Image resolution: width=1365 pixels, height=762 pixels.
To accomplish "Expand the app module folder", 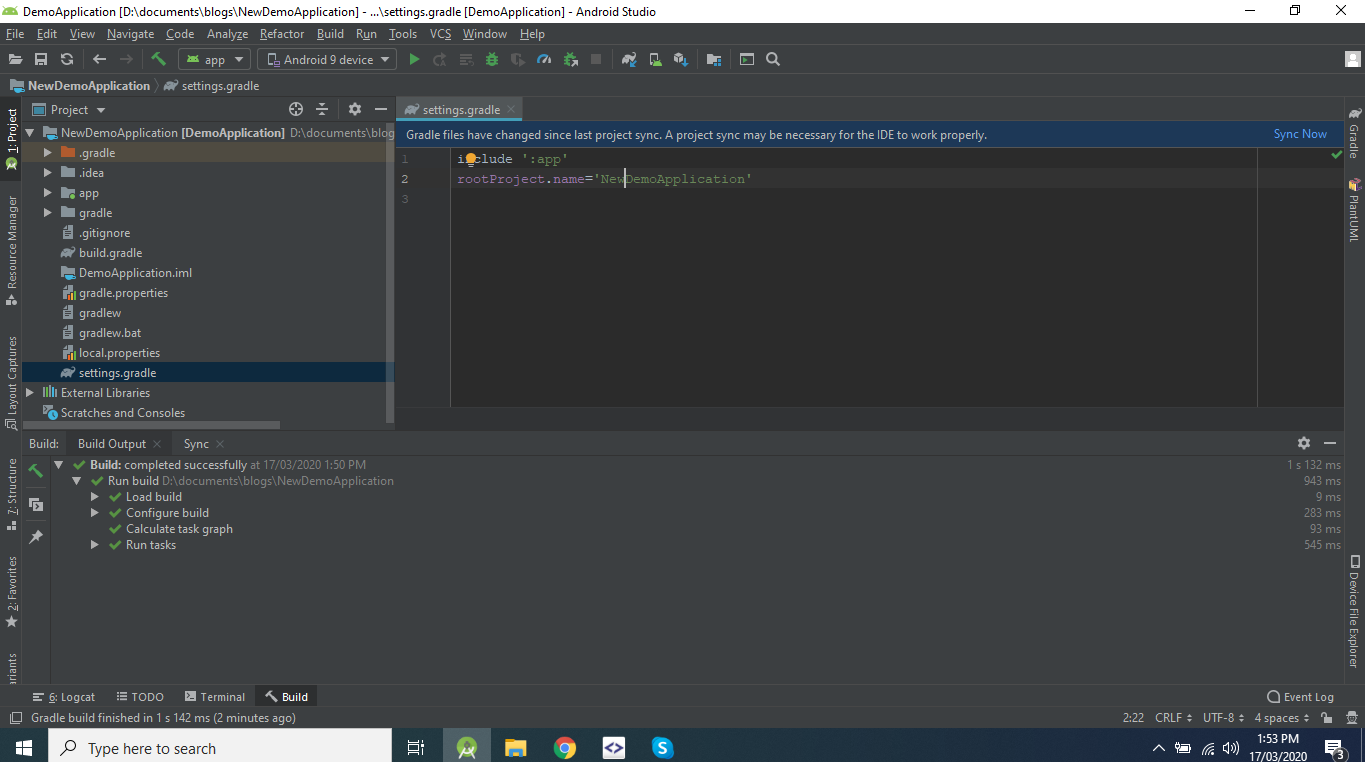I will [x=47, y=193].
